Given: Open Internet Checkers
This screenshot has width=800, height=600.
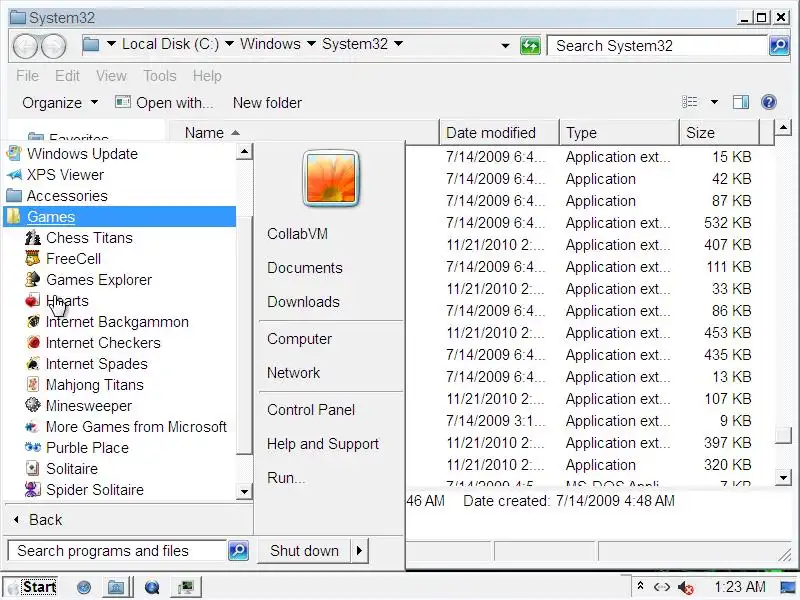Looking at the screenshot, I should [93, 343].
